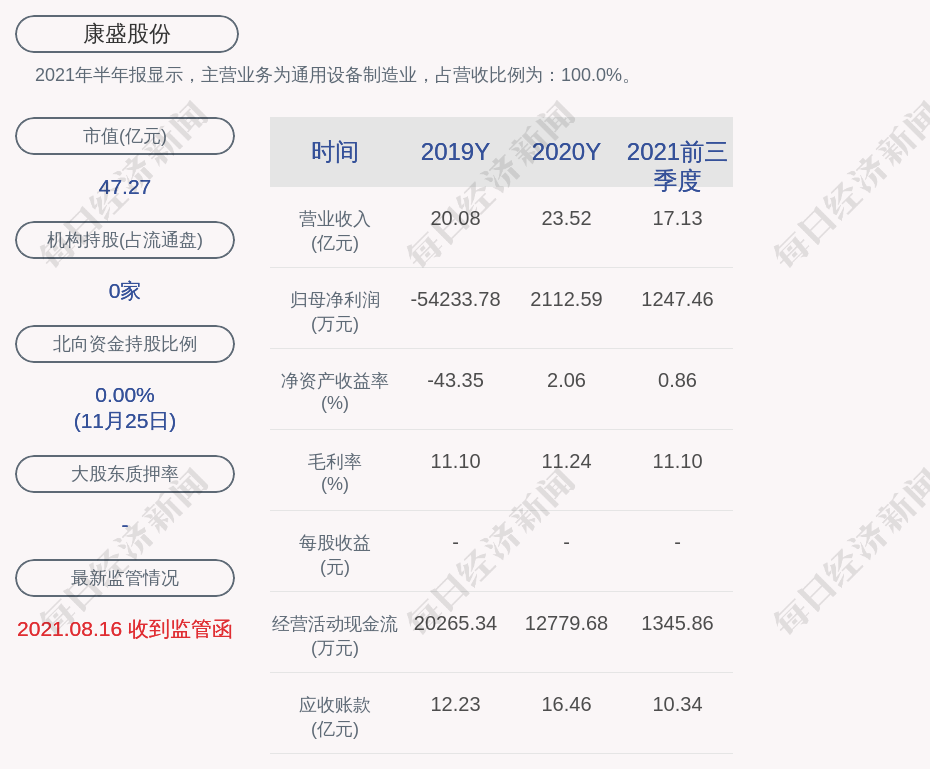
Task: Select the 2021前三季度 column header
Action: tap(677, 166)
